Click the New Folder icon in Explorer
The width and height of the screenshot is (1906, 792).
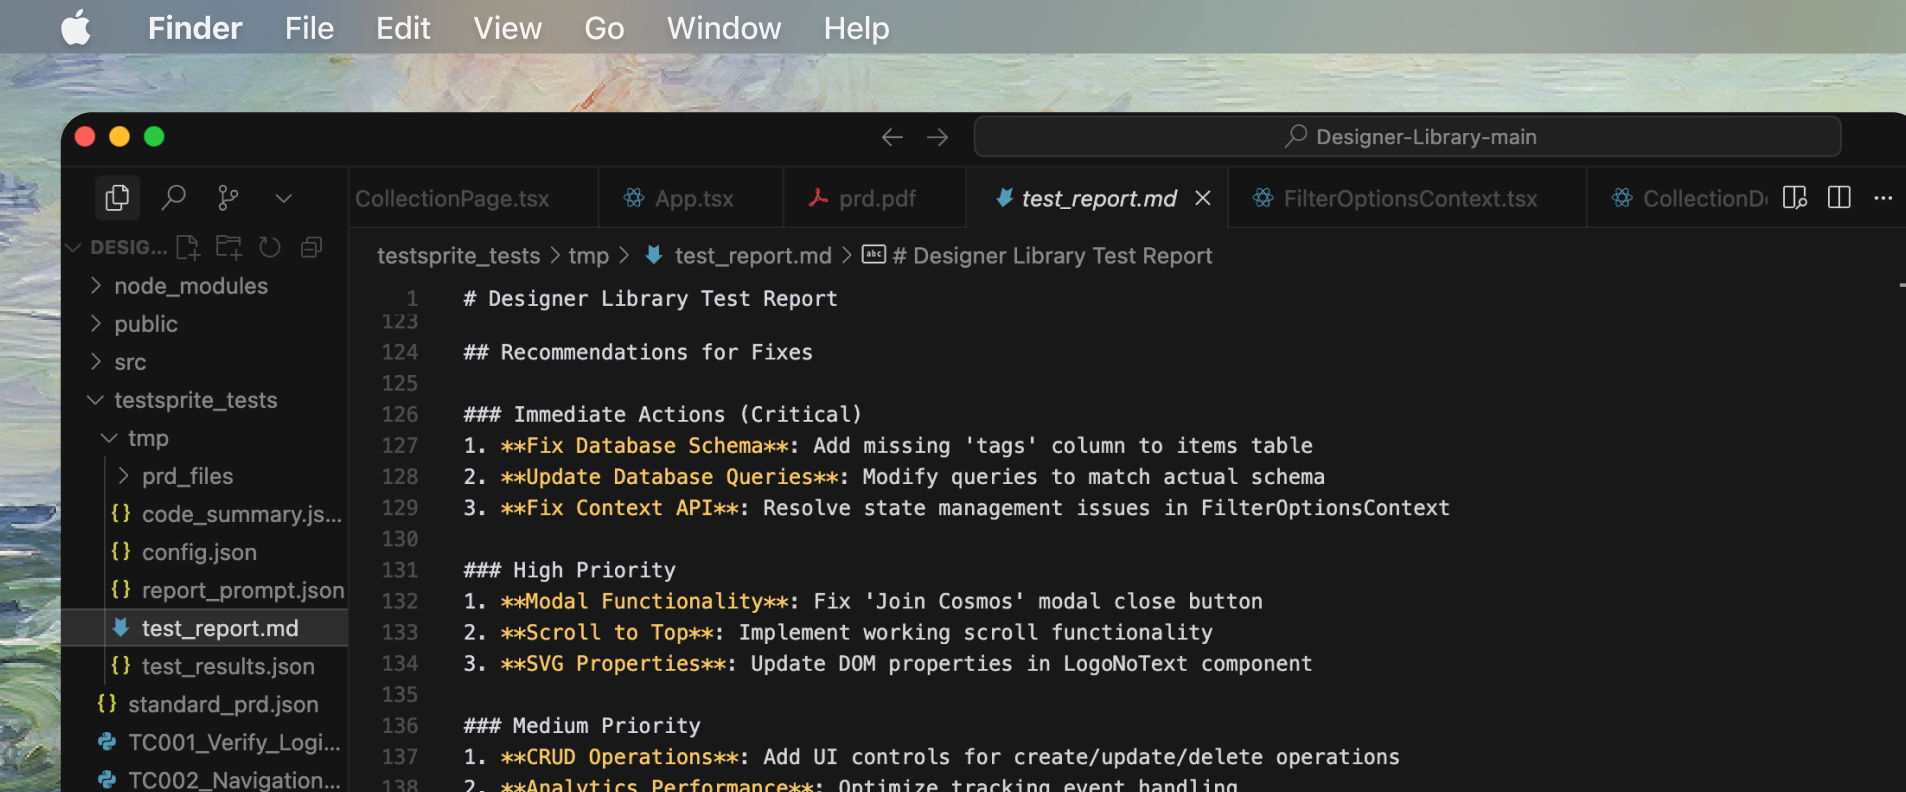(x=229, y=247)
